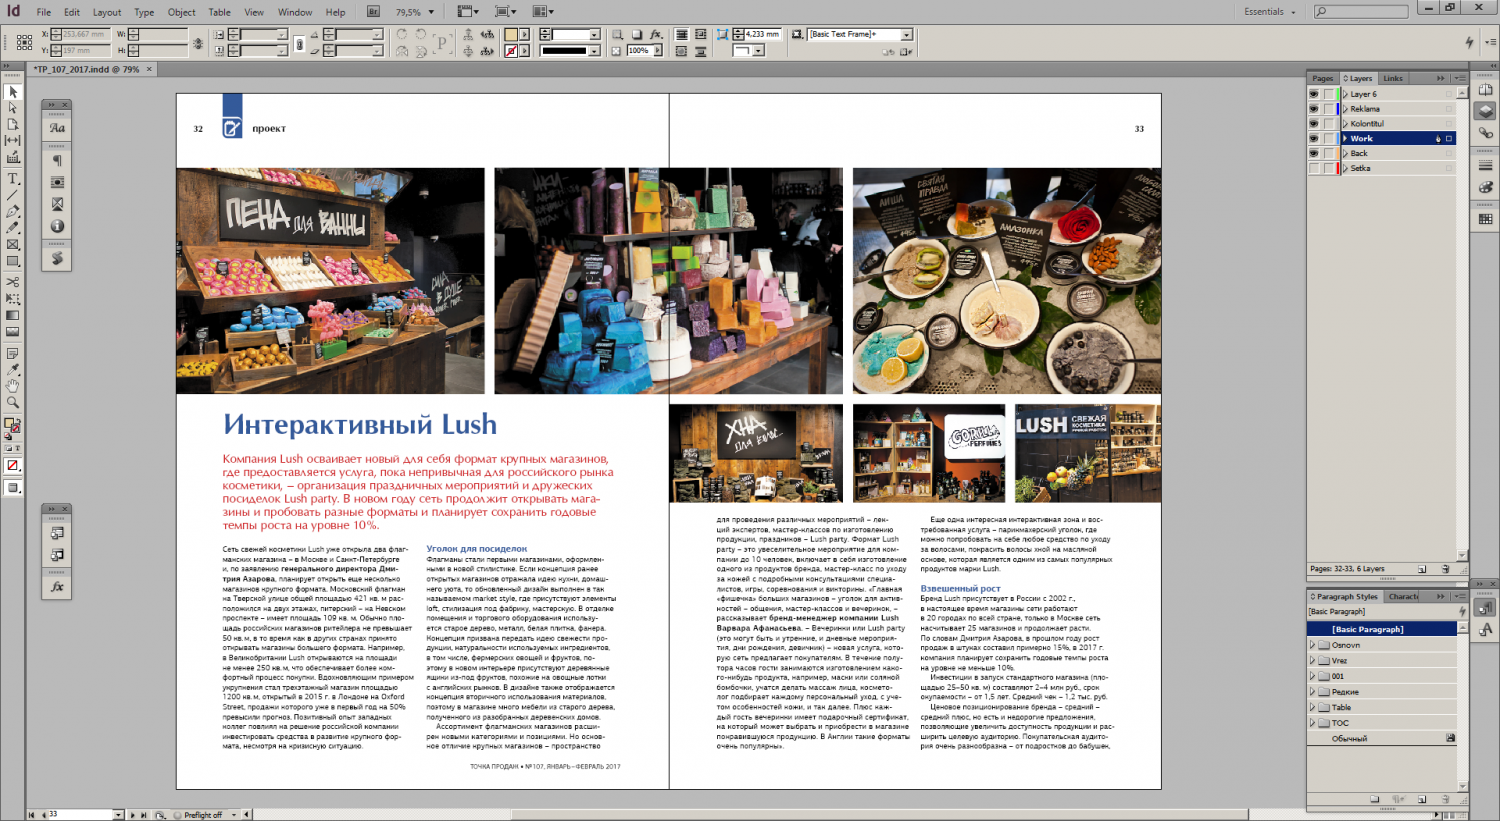This screenshot has width=1500, height=821.
Task: Choose the Pen tool
Action: [13, 211]
